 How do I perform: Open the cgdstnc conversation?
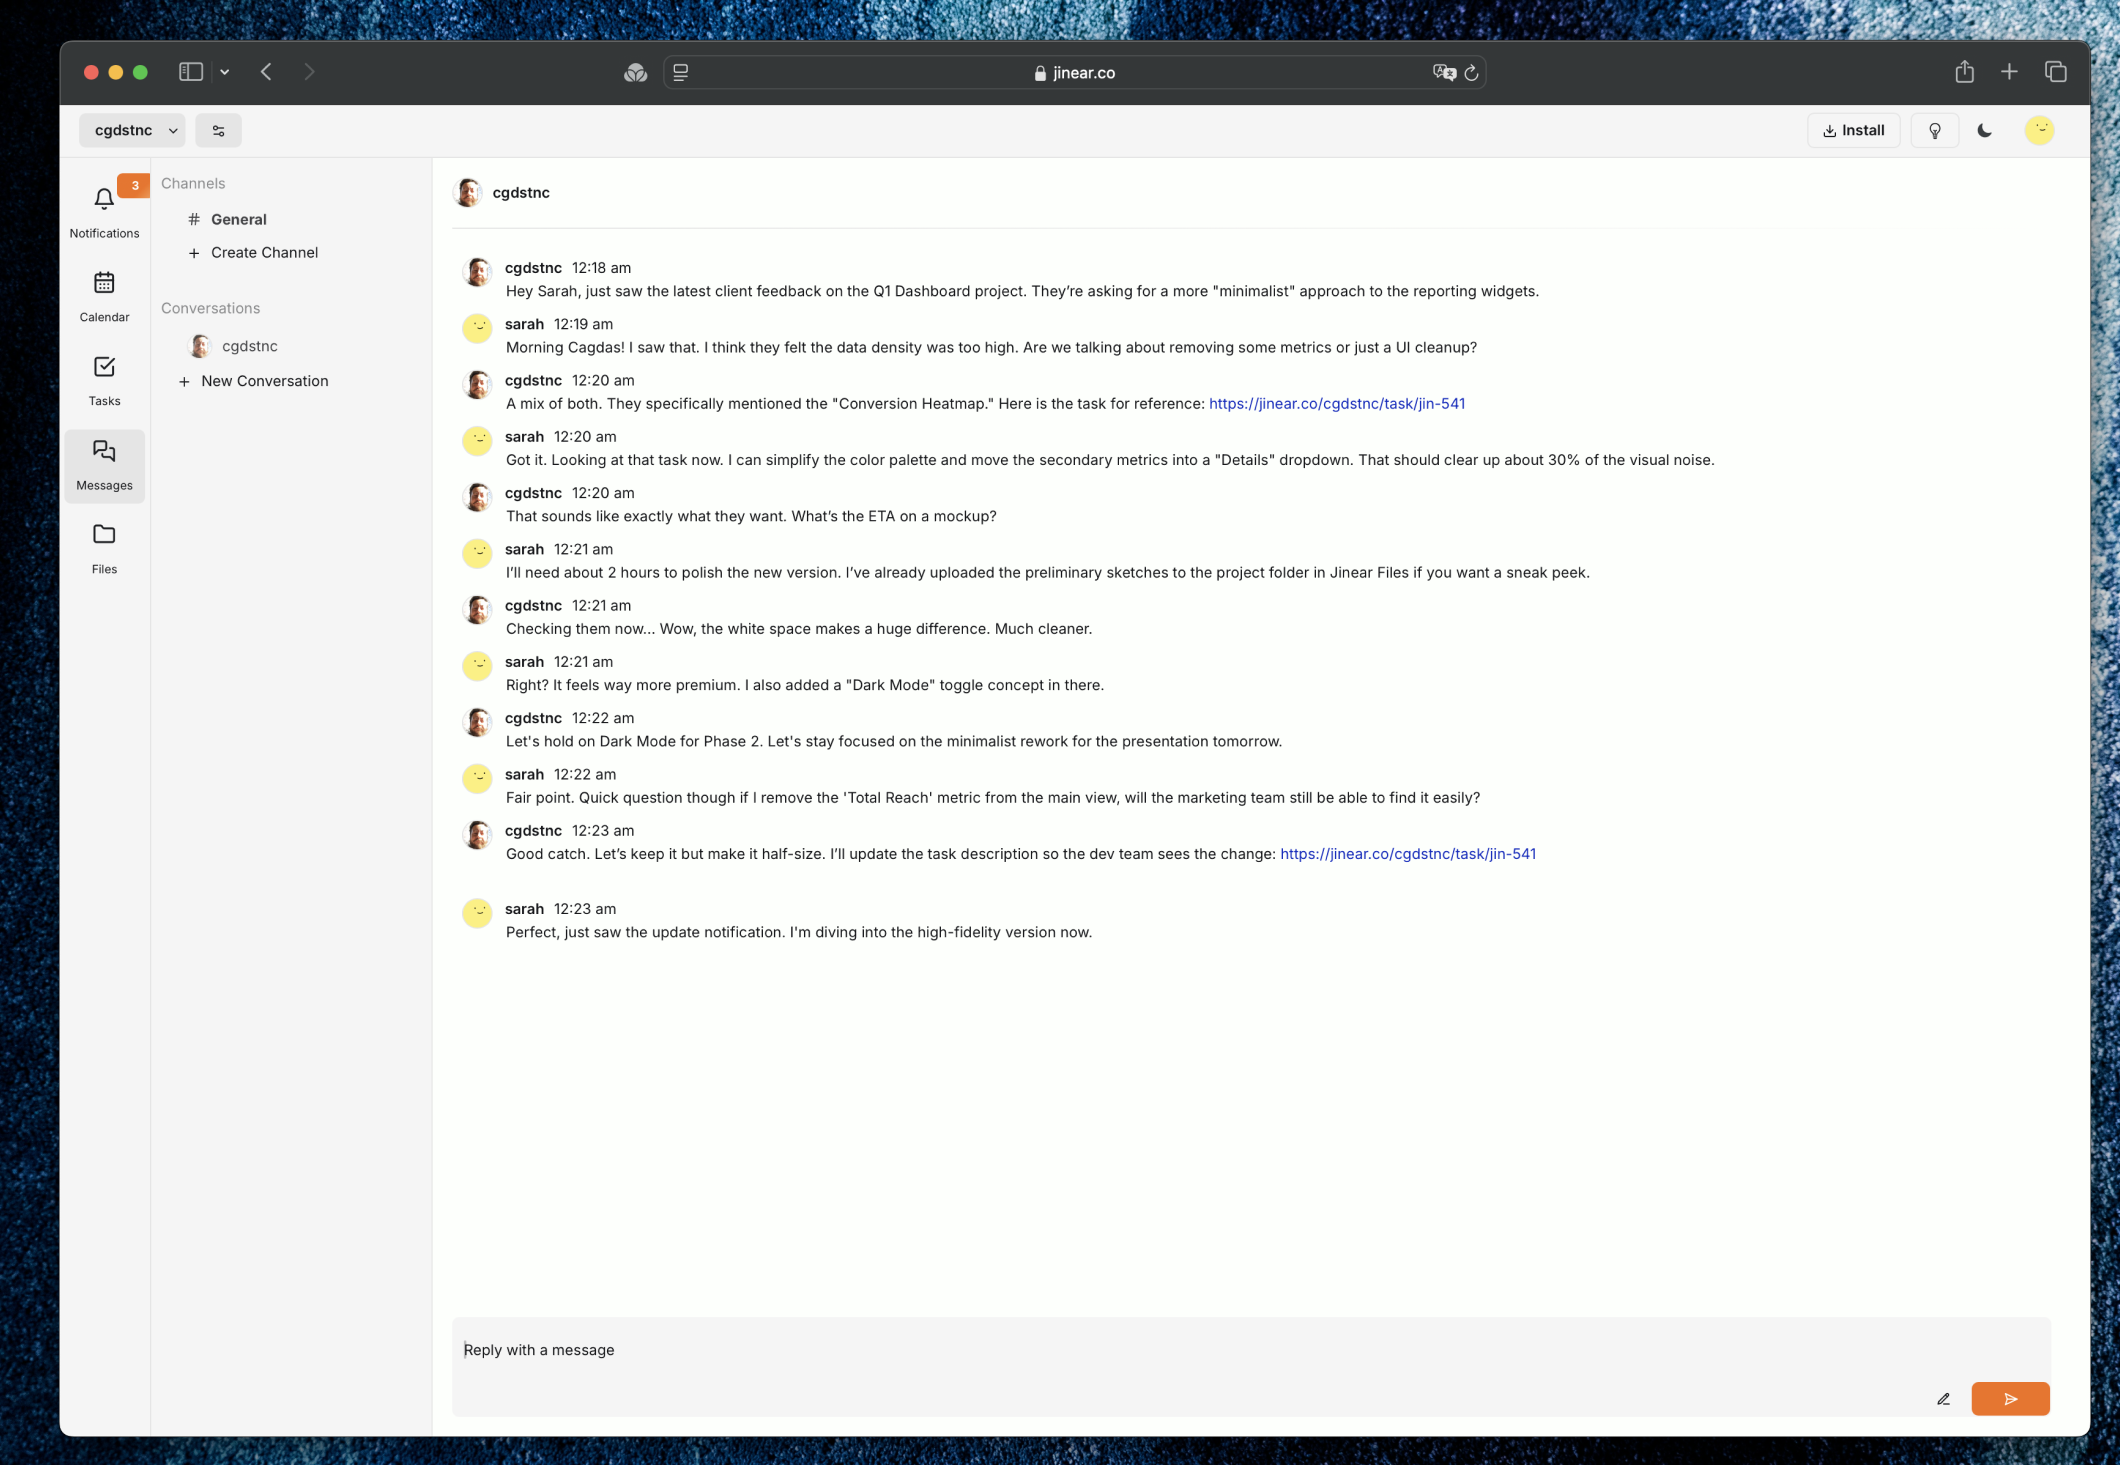point(248,345)
